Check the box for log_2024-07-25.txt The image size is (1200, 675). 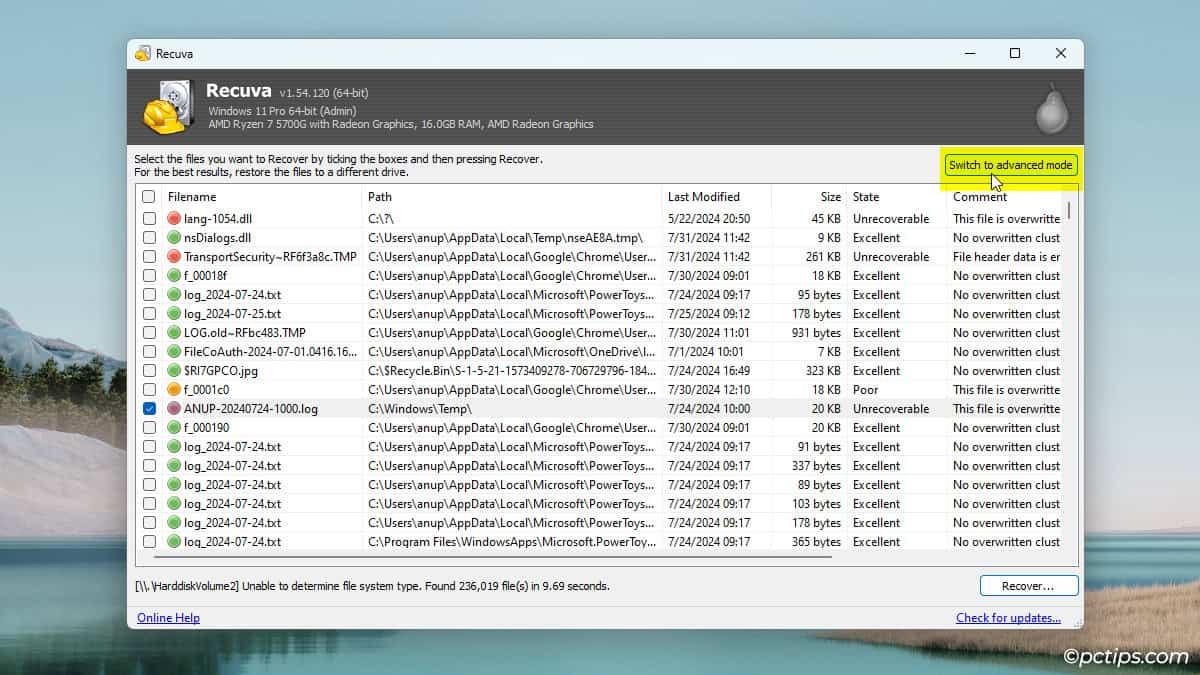pyautogui.click(x=149, y=314)
